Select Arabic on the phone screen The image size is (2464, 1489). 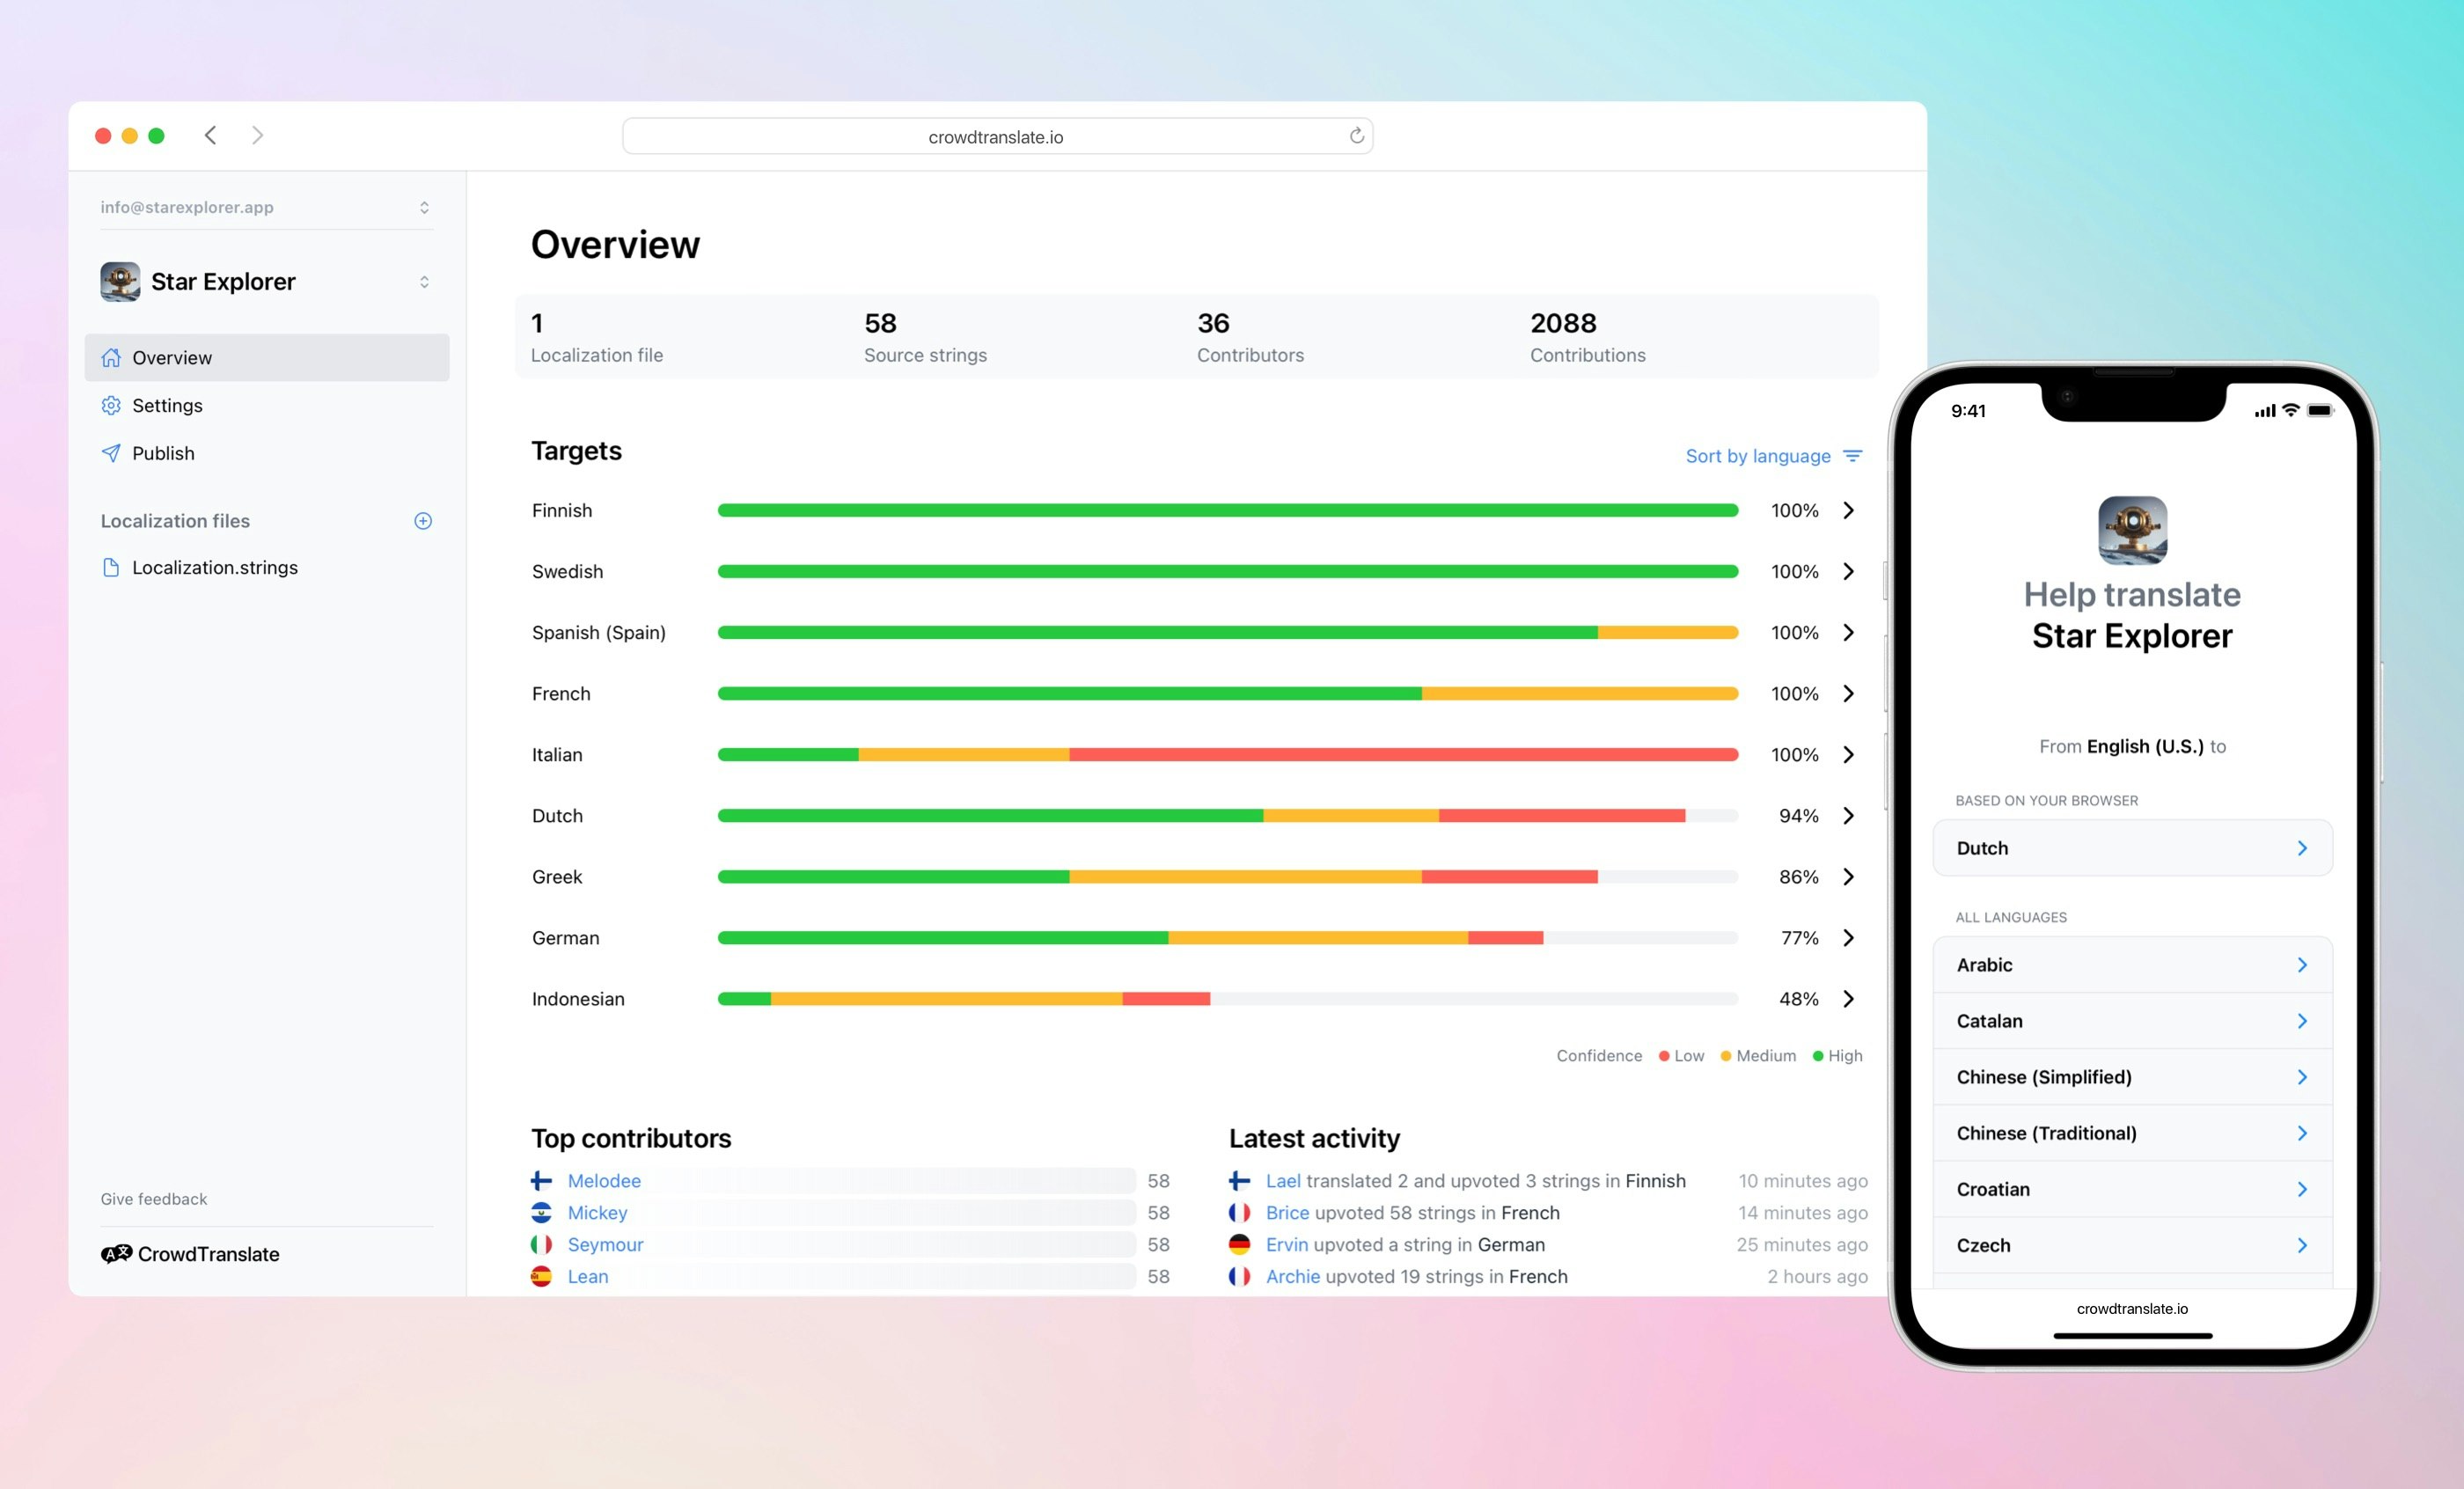pos(2132,964)
